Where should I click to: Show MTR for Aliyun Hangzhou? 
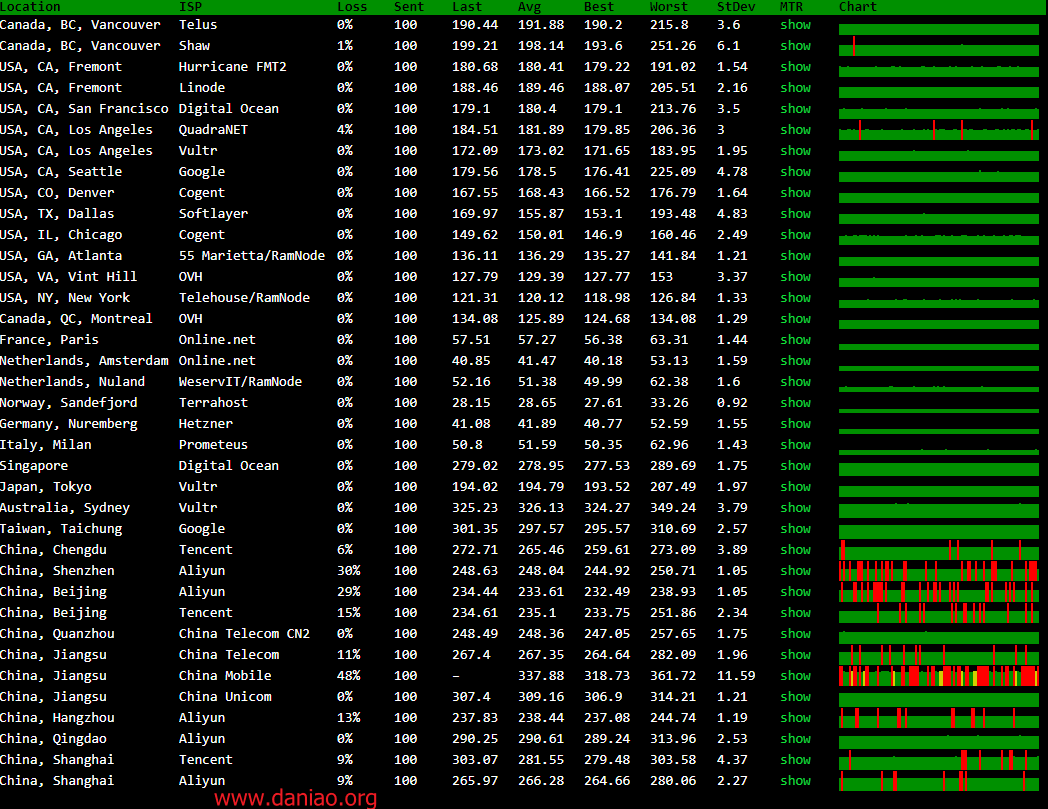[x=795, y=717]
